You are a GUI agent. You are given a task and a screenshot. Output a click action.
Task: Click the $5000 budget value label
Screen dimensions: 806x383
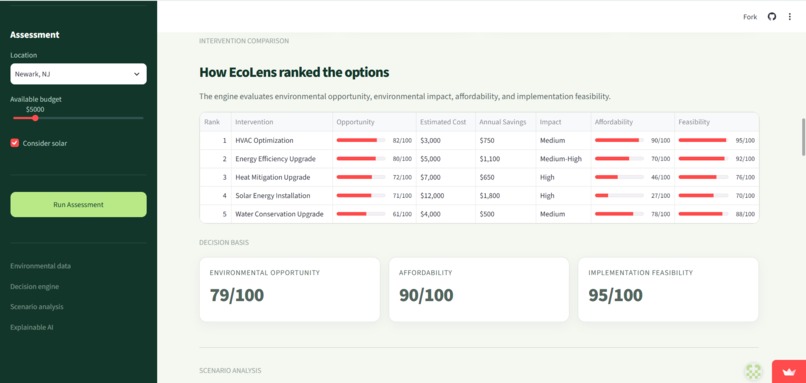[35, 110]
